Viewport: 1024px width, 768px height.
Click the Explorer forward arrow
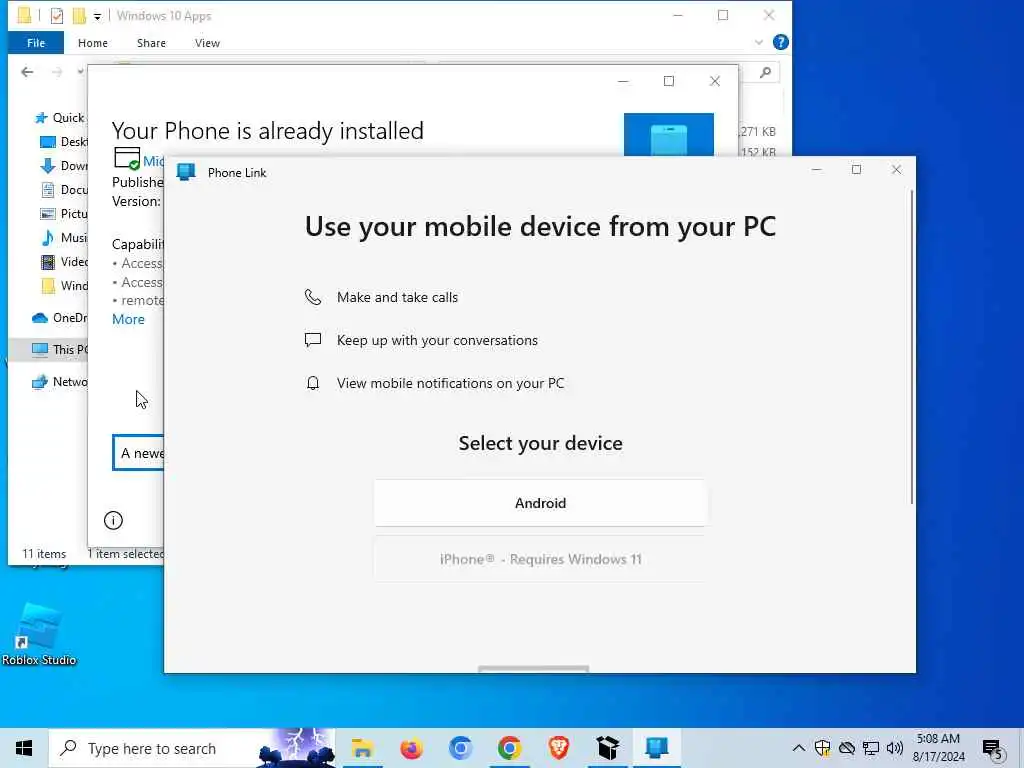point(57,72)
